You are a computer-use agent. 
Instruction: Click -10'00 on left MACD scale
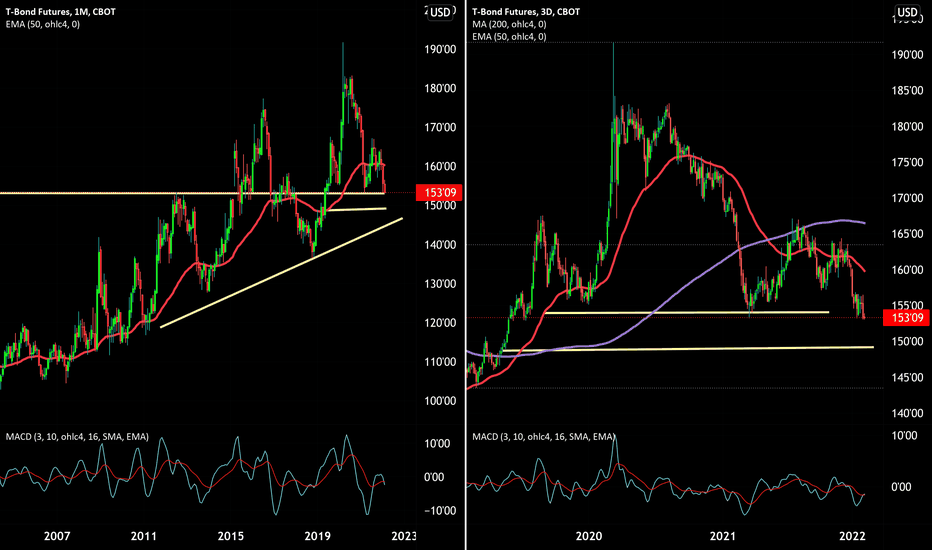pos(440,511)
